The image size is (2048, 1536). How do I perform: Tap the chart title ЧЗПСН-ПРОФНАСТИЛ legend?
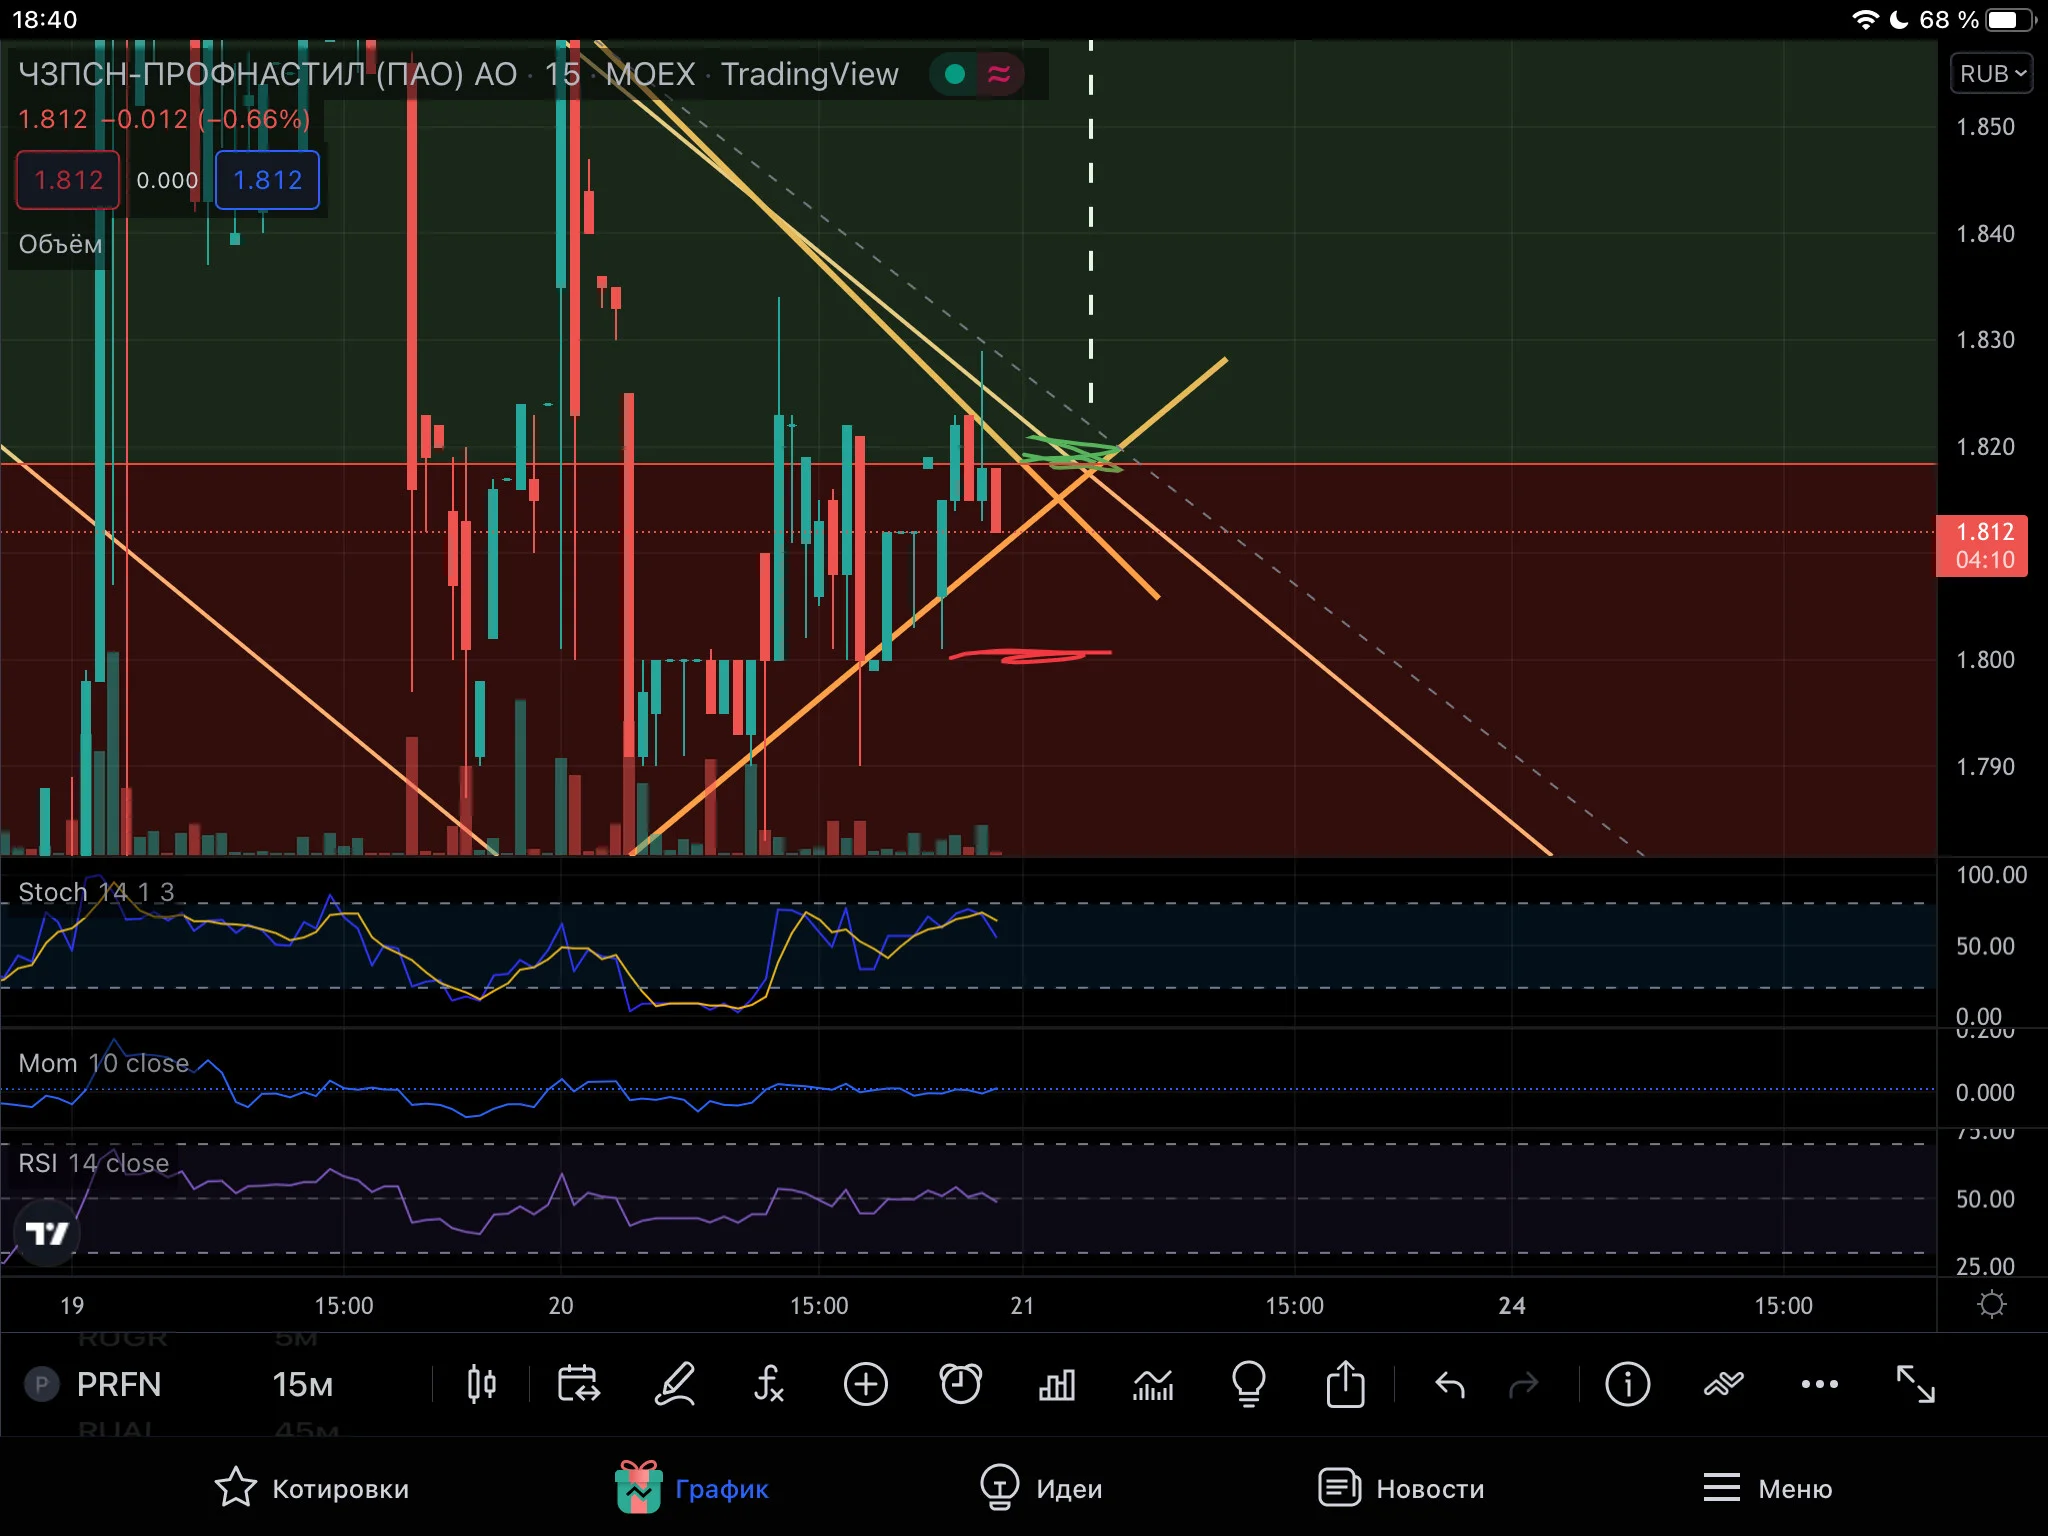click(x=458, y=74)
